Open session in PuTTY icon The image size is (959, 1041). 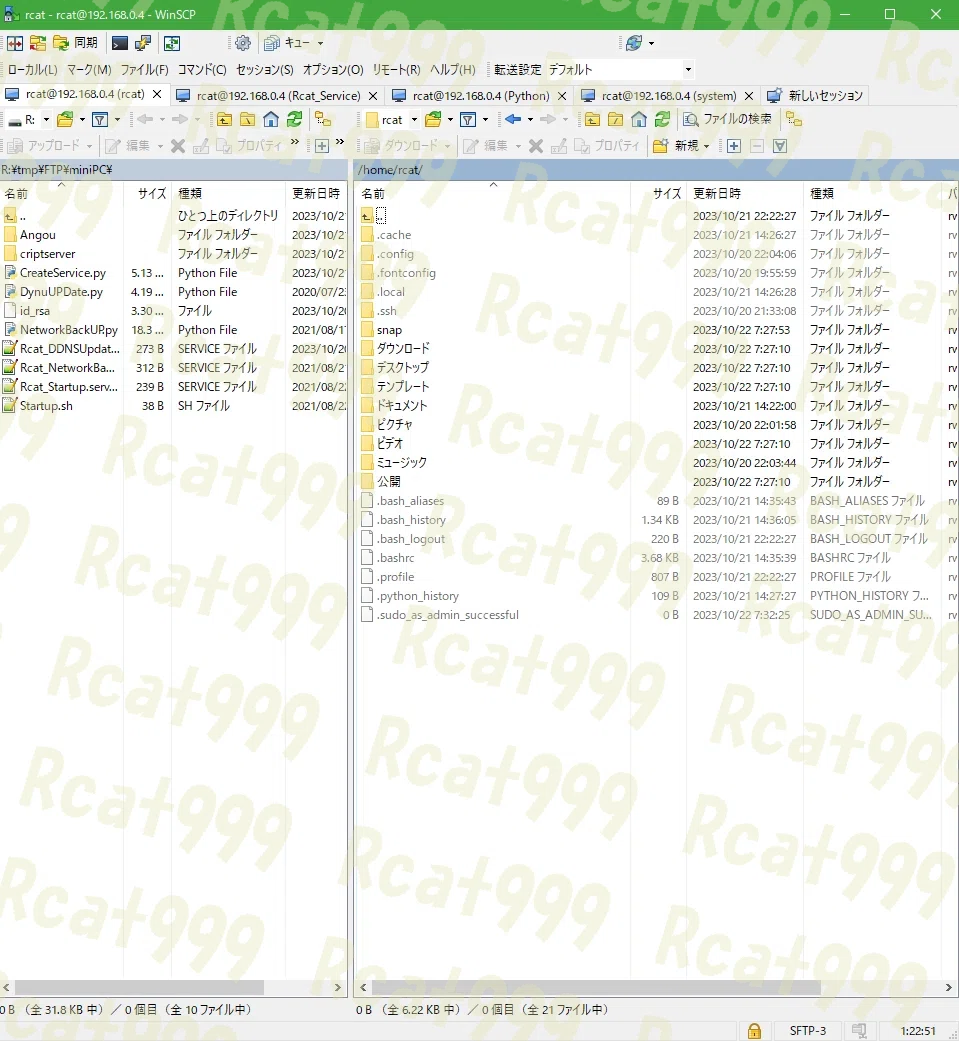pyautogui.click(x=143, y=43)
